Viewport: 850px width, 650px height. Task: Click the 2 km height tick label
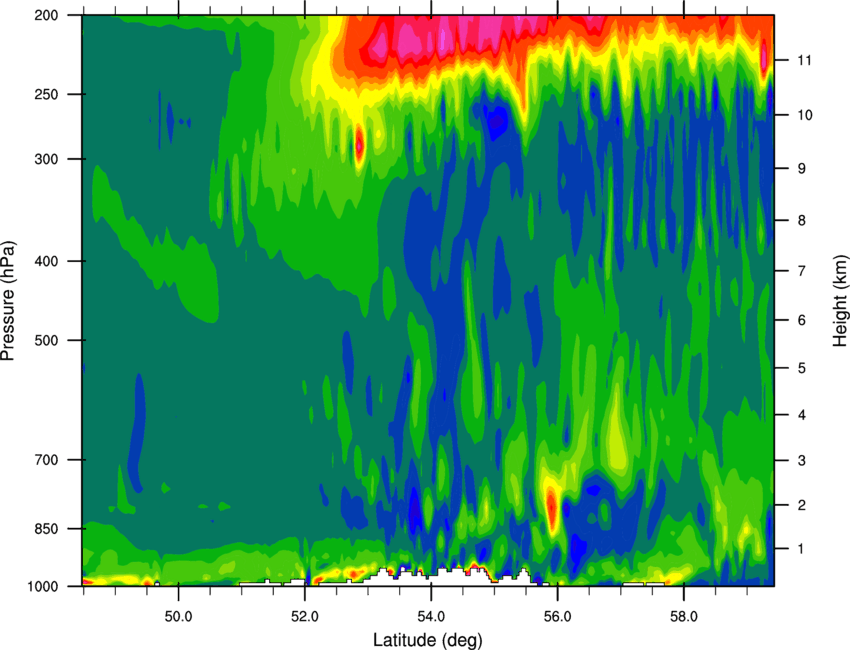pos(801,505)
